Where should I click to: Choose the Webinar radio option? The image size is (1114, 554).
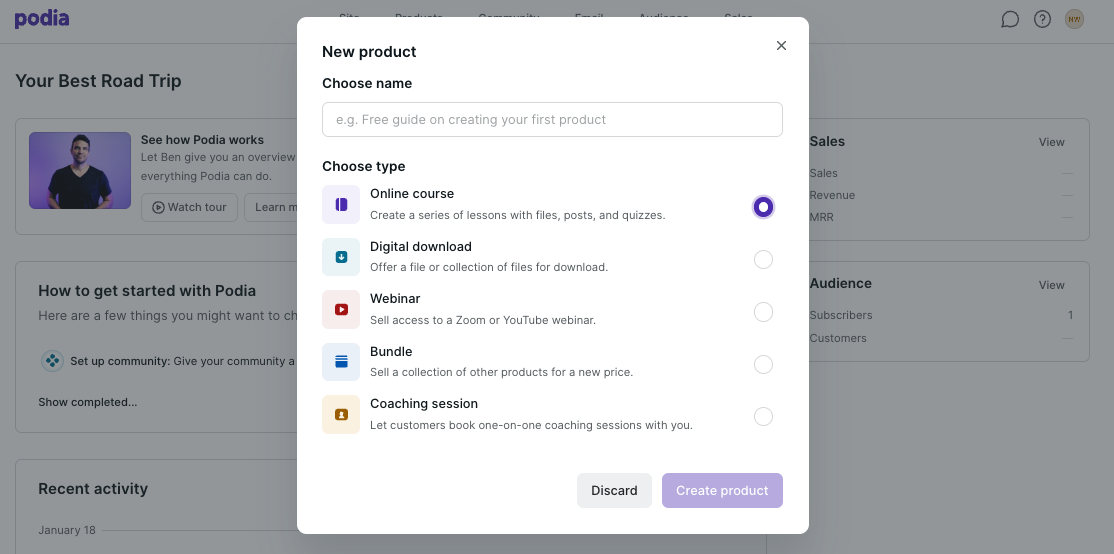[x=763, y=312]
